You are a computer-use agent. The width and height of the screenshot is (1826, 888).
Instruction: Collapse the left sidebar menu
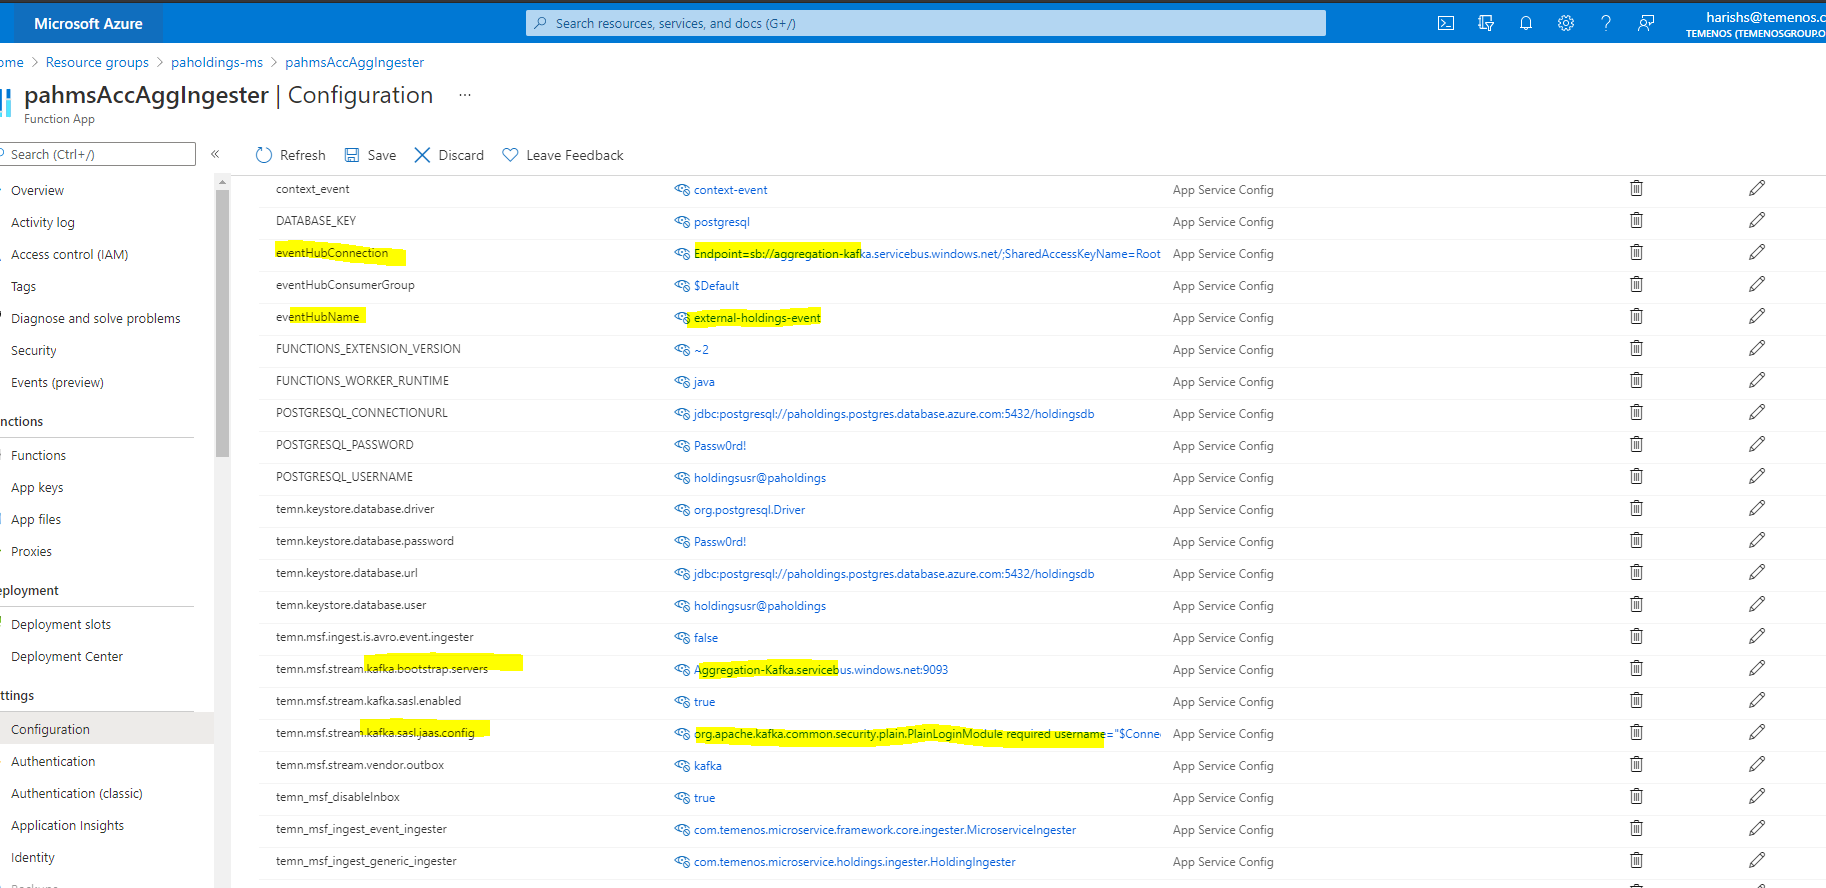(x=215, y=154)
